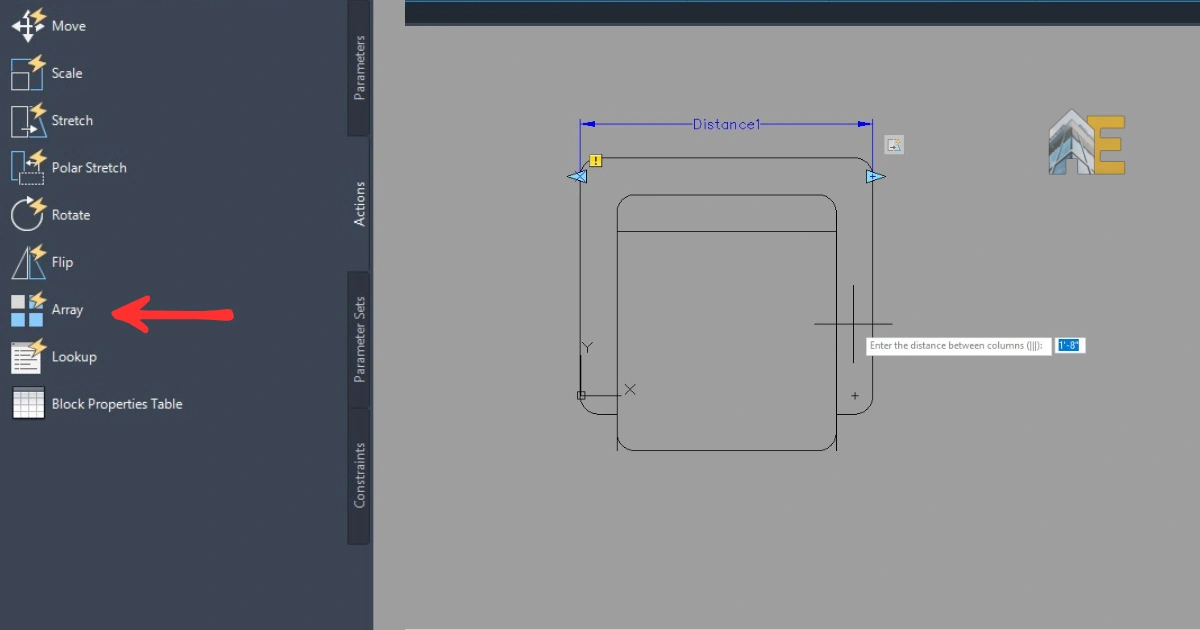Viewport: 1200px width, 630px height.
Task: Select the Move action icon
Action: tap(28, 26)
